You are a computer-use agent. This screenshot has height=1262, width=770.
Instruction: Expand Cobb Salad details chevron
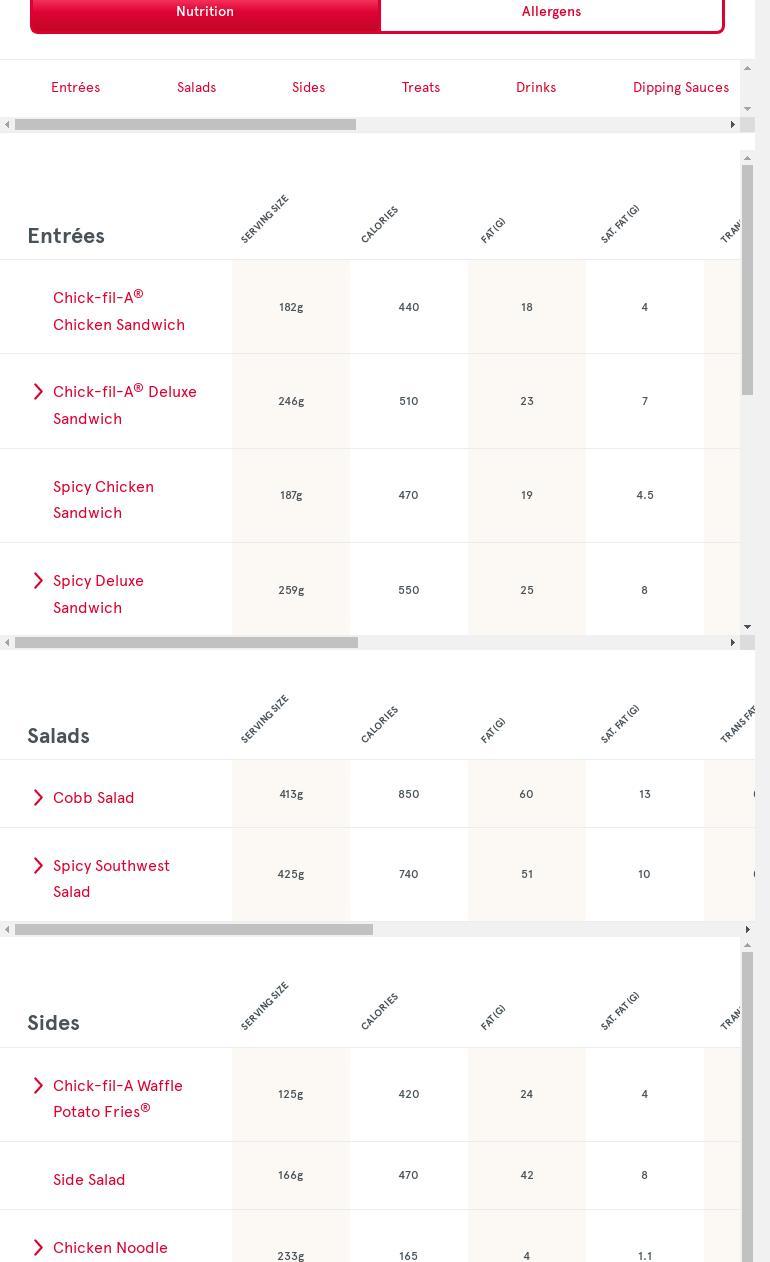[38, 797]
